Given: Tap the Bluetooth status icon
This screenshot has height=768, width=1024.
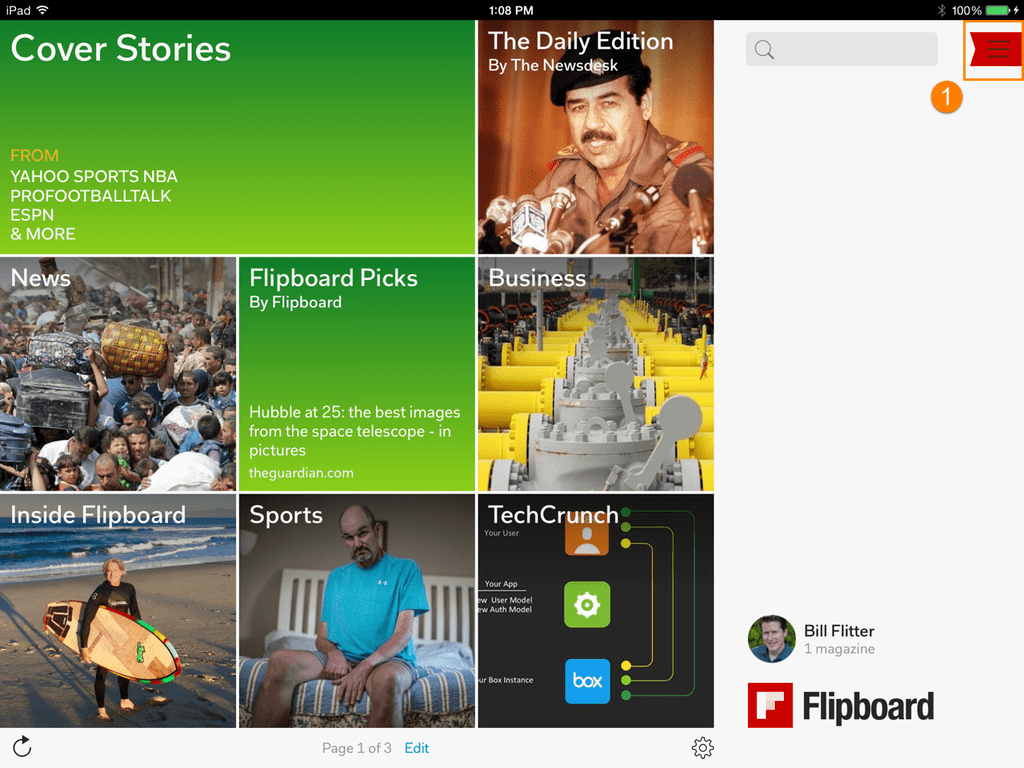Looking at the screenshot, I should (942, 10).
